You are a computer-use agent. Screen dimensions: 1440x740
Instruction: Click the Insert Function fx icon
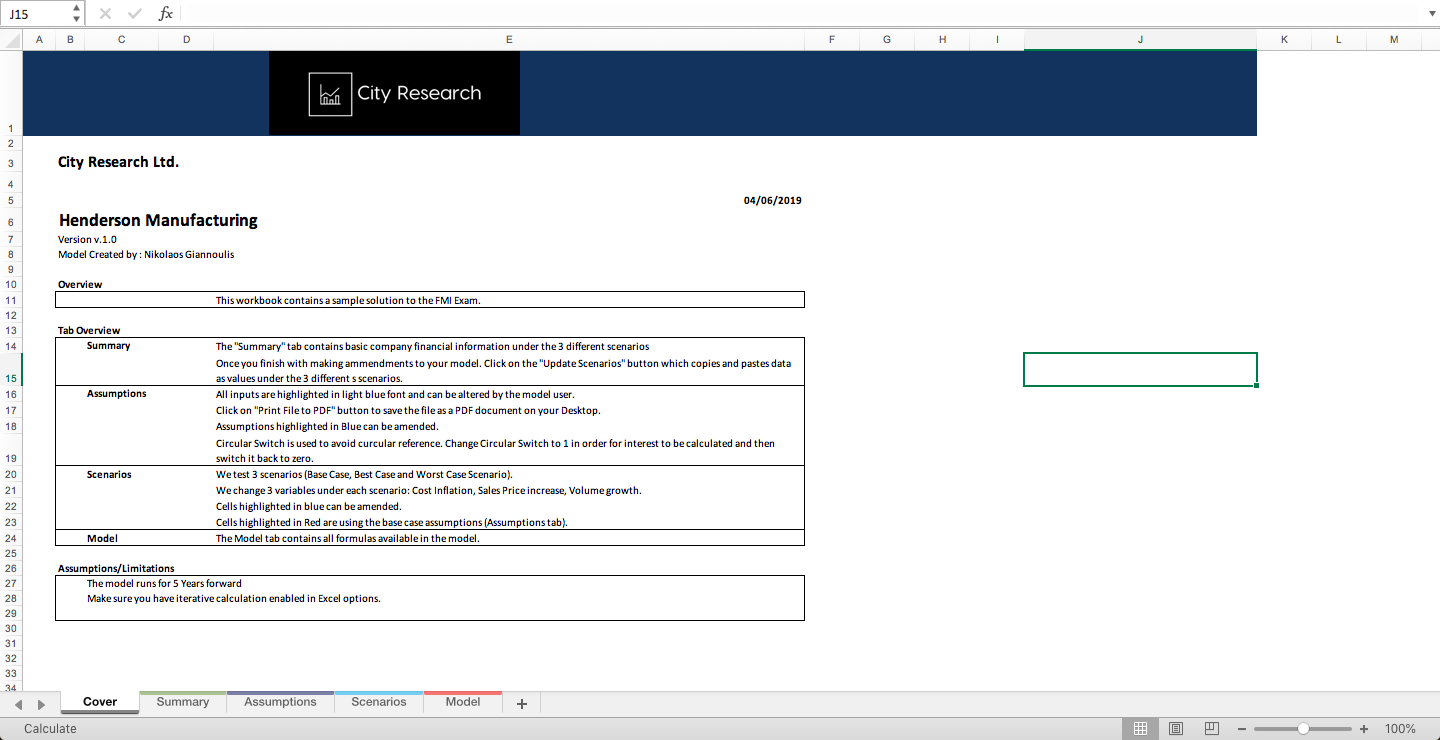pyautogui.click(x=166, y=14)
